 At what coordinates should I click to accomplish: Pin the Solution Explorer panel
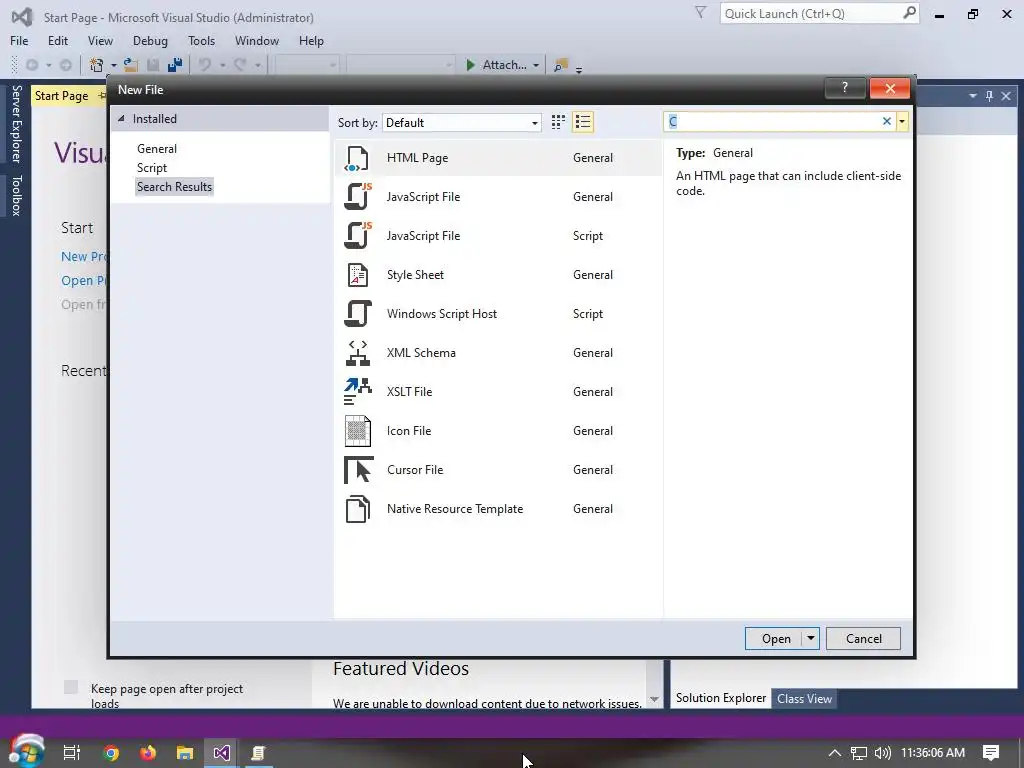pyautogui.click(x=989, y=96)
